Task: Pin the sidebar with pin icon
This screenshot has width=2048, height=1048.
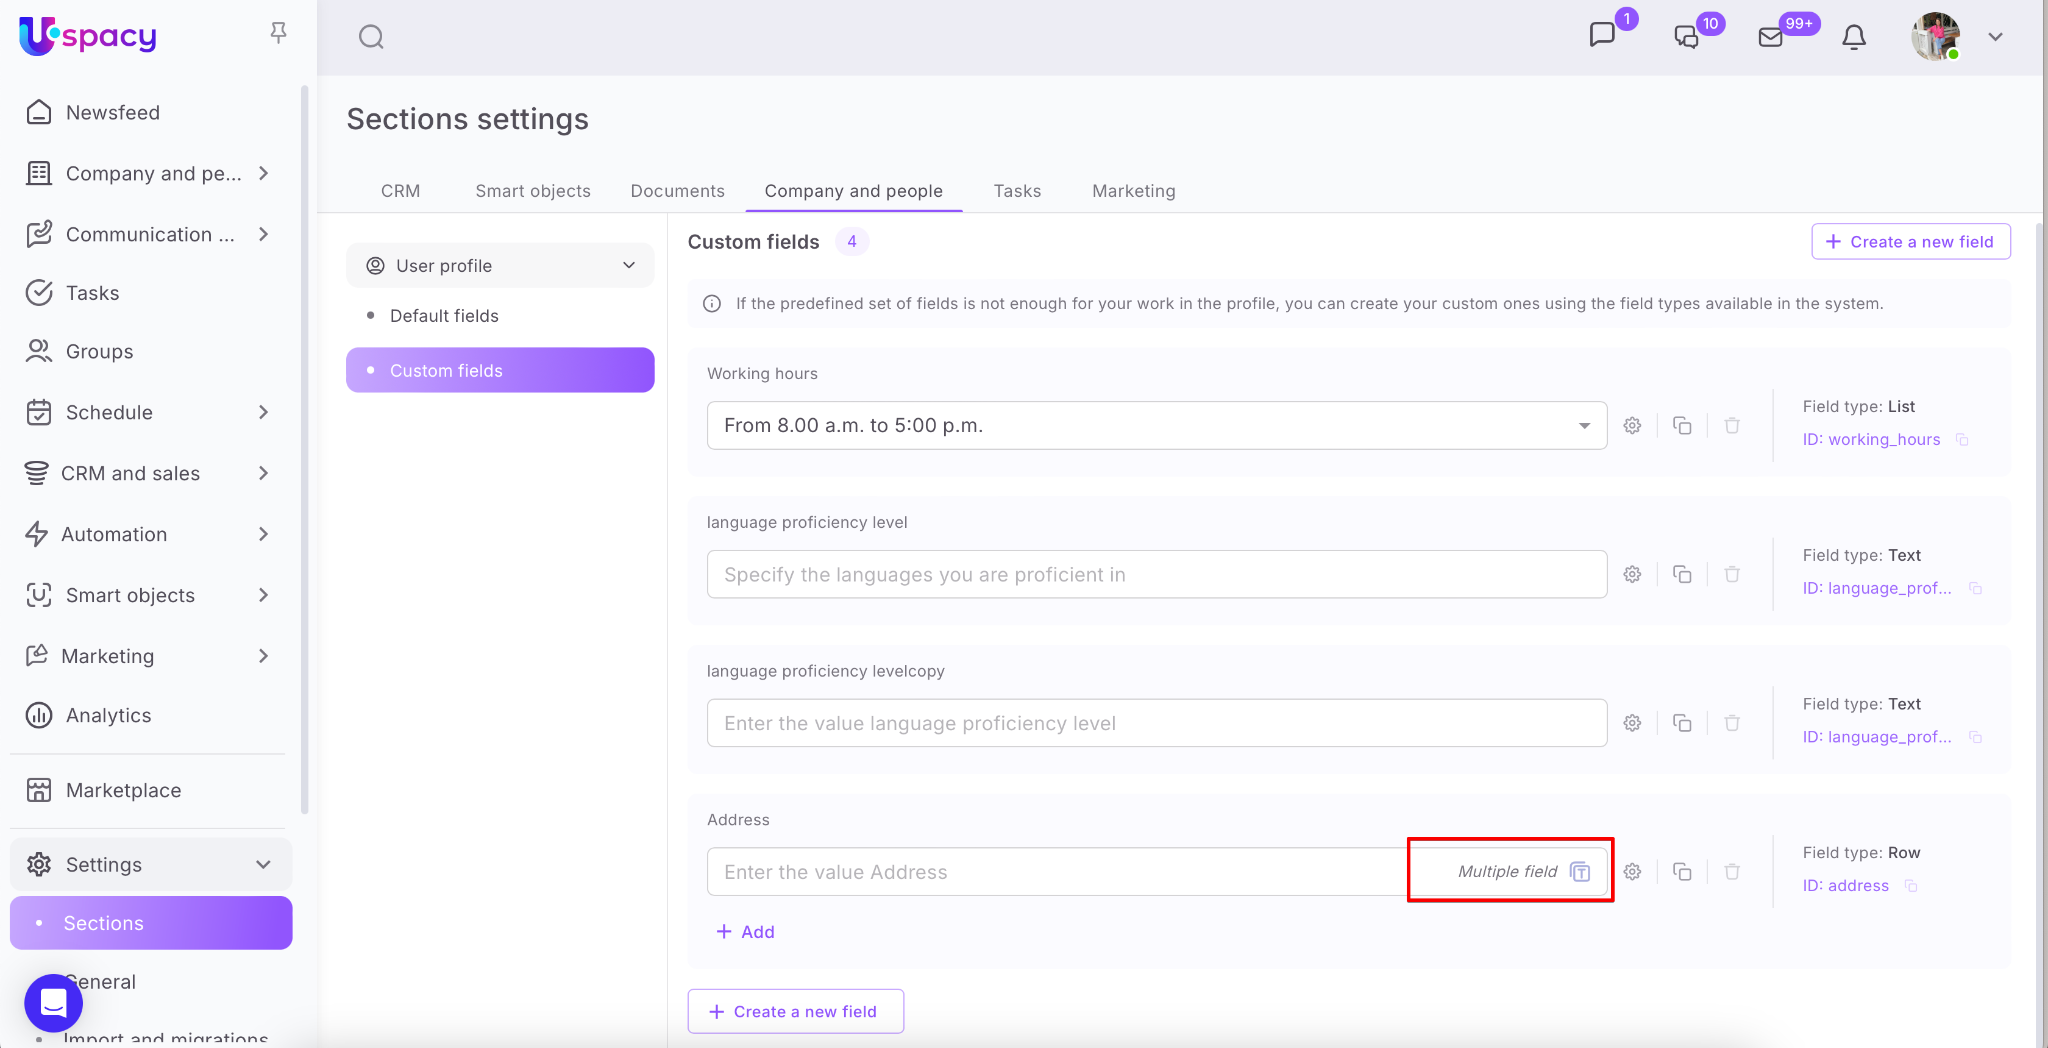Action: [x=278, y=33]
